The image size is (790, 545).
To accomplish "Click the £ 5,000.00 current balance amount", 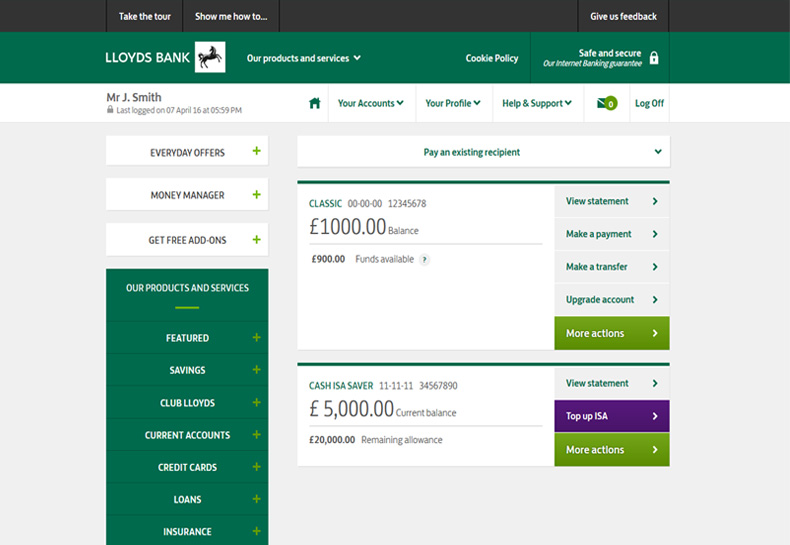I will 351,408.
